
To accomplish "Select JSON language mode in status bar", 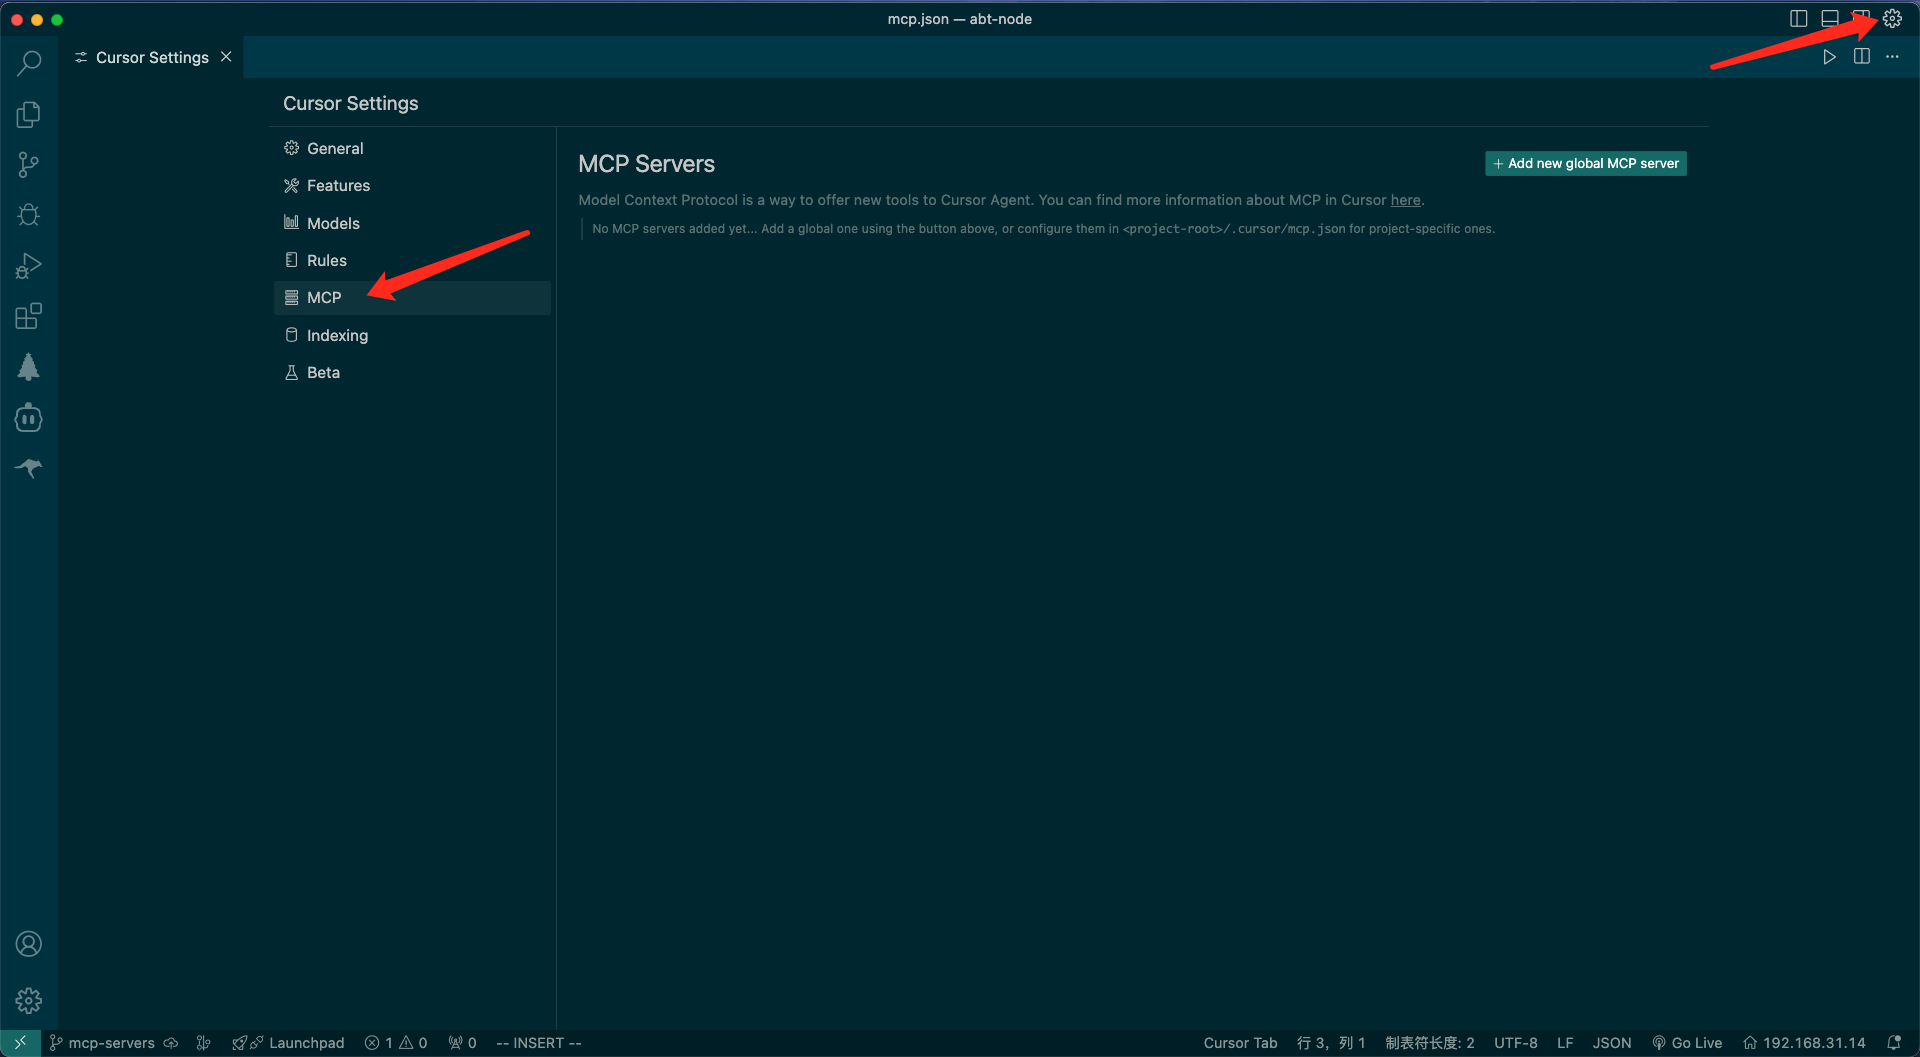I will click(1611, 1043).
